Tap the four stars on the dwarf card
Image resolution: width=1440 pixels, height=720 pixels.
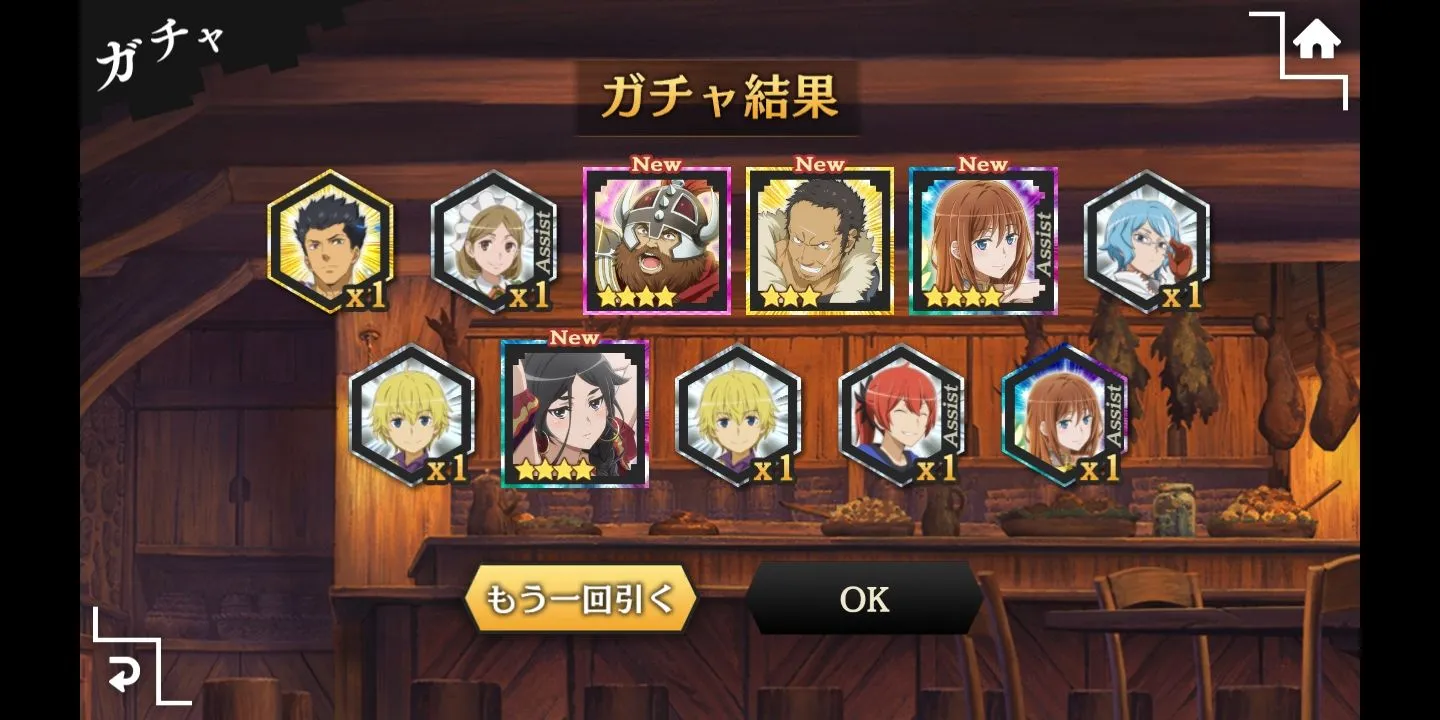636,297
